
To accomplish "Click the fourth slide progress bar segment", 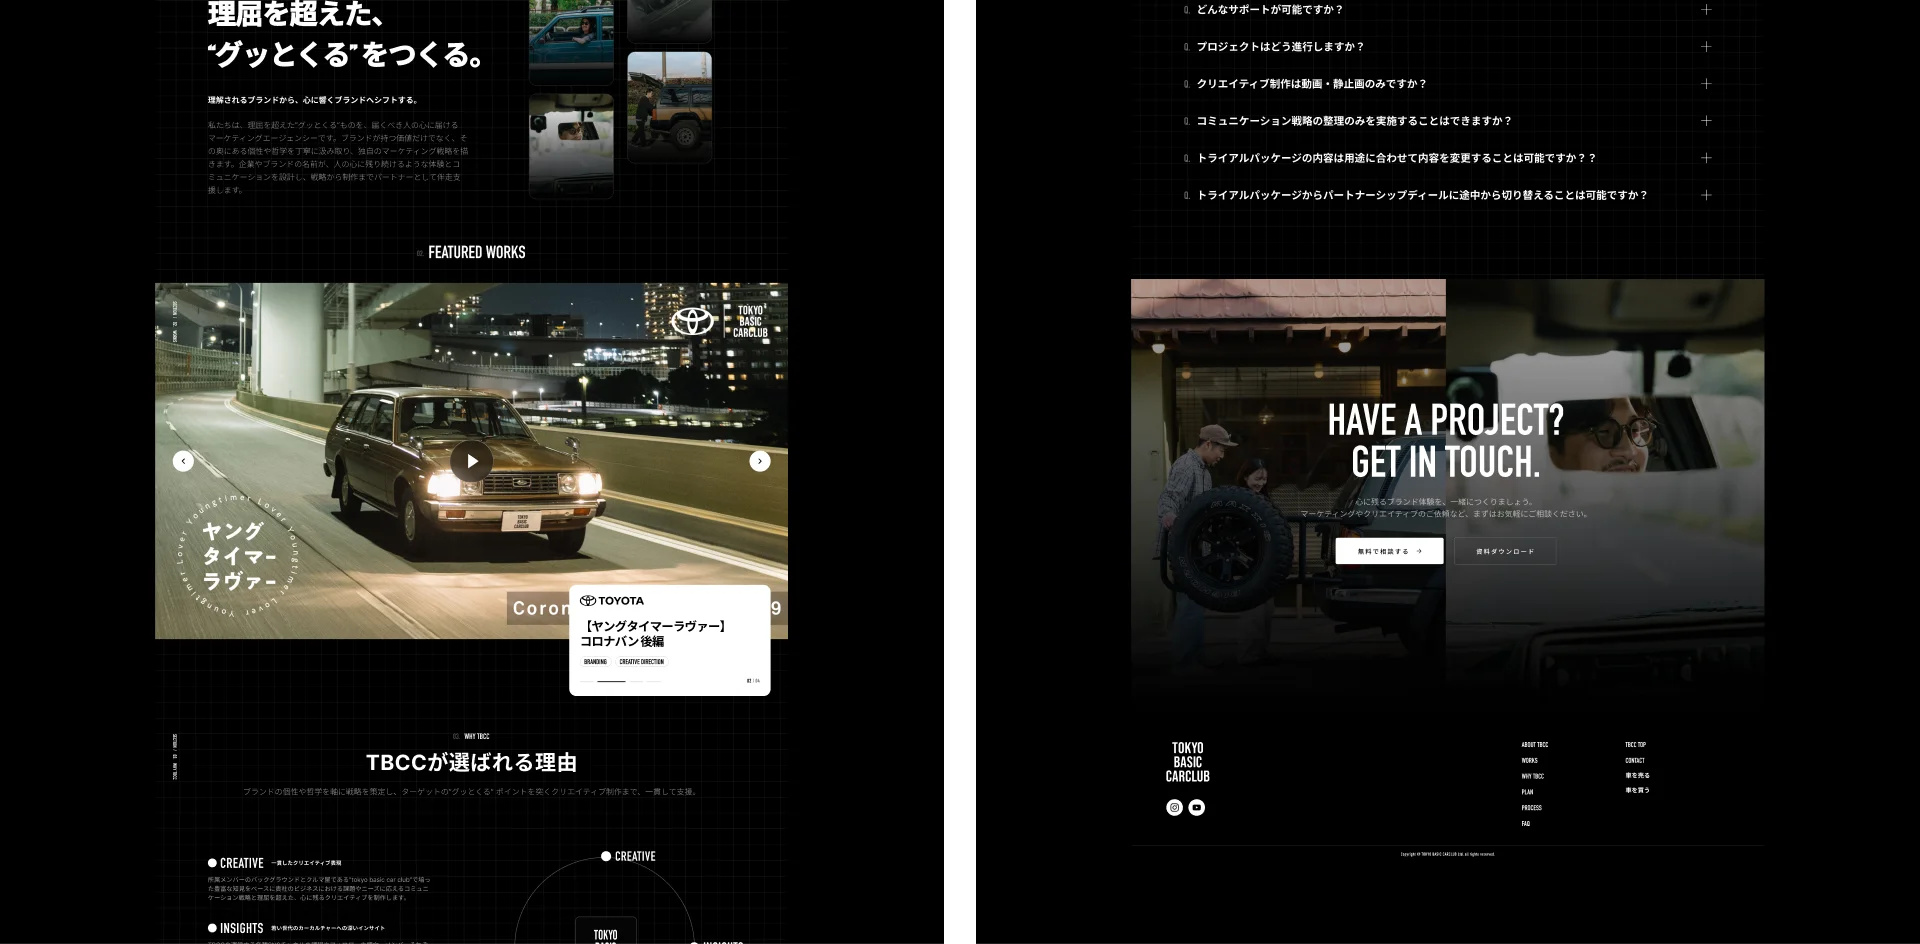I will pos(654,681).
